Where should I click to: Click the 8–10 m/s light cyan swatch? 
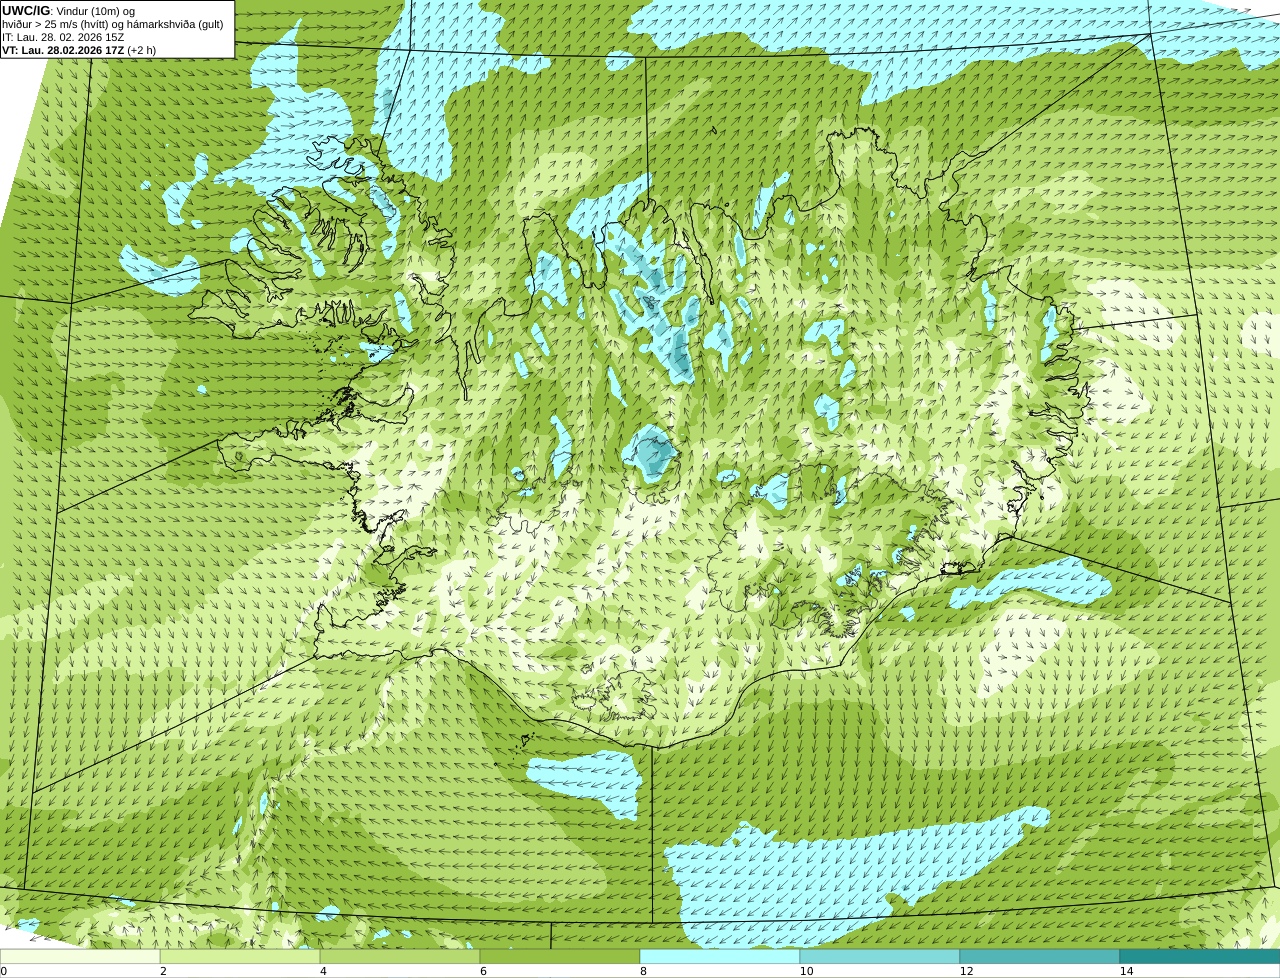coord(720,956)
